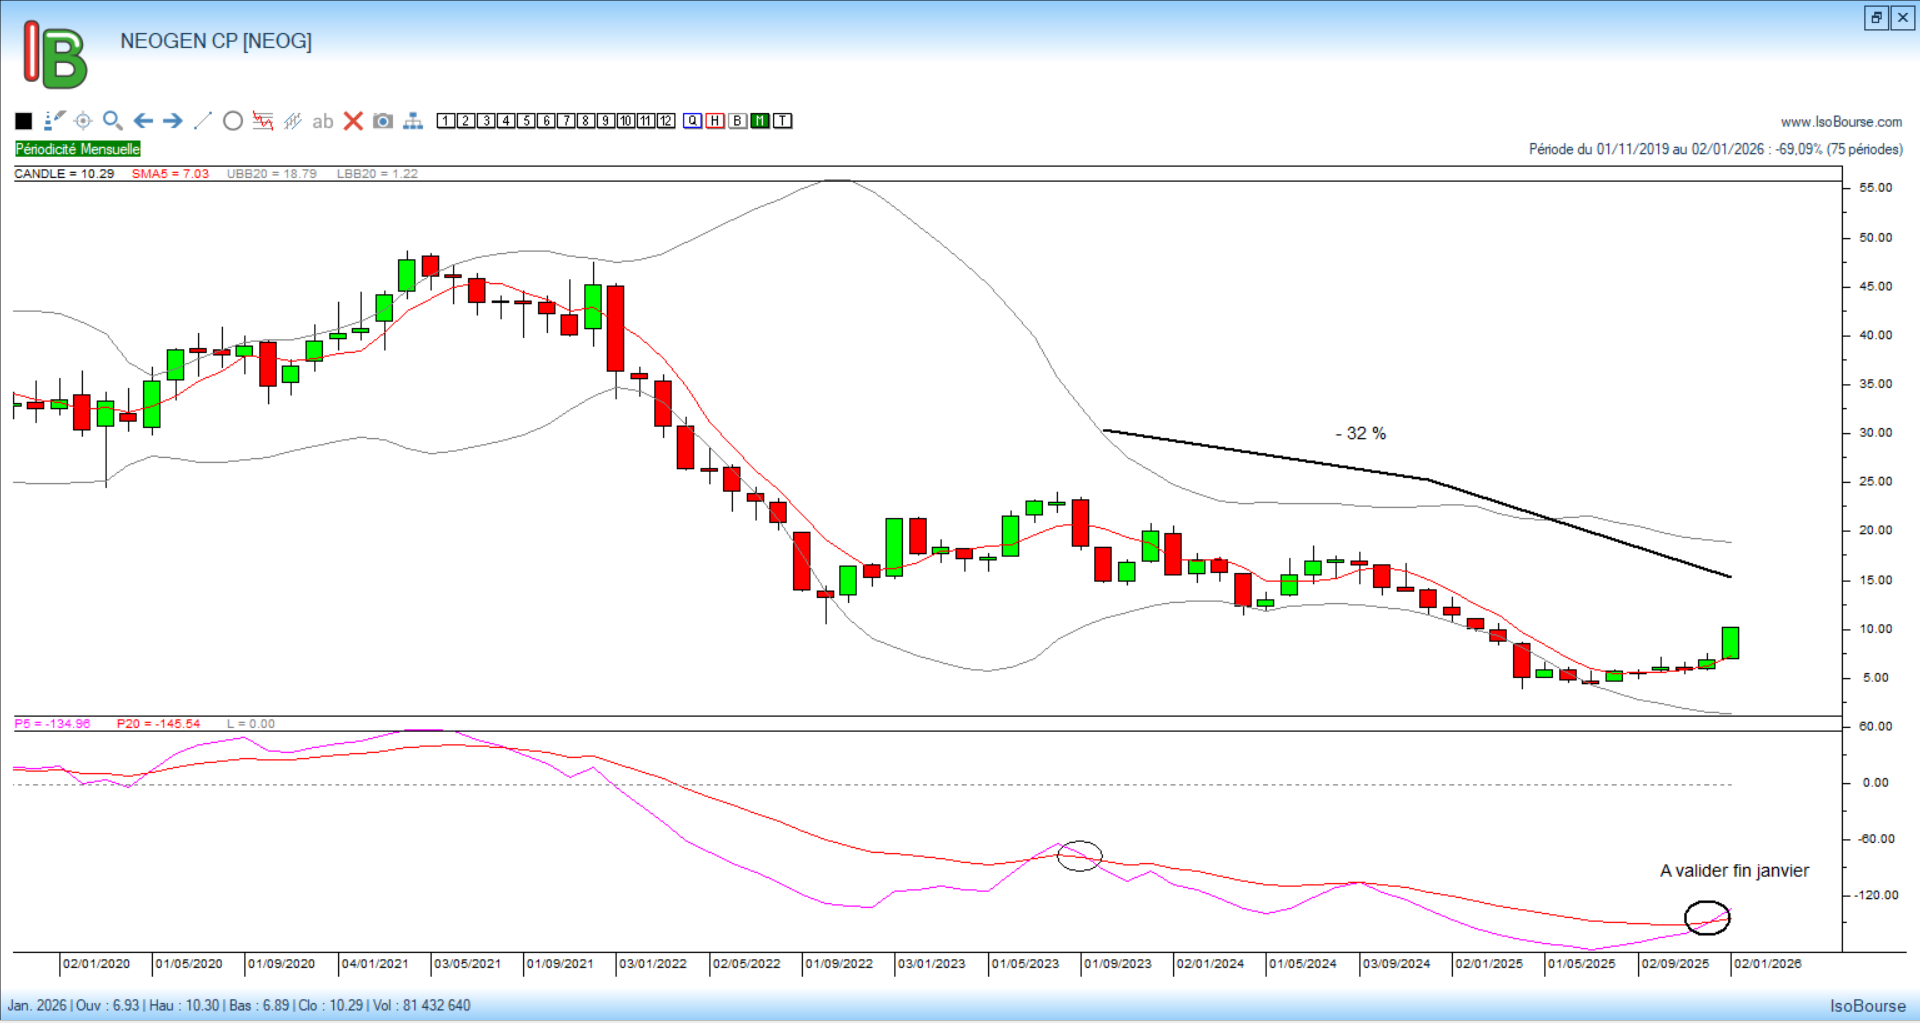Select the crosshair target tool
The image size is (1920, 1023).
tap(83, 121)
